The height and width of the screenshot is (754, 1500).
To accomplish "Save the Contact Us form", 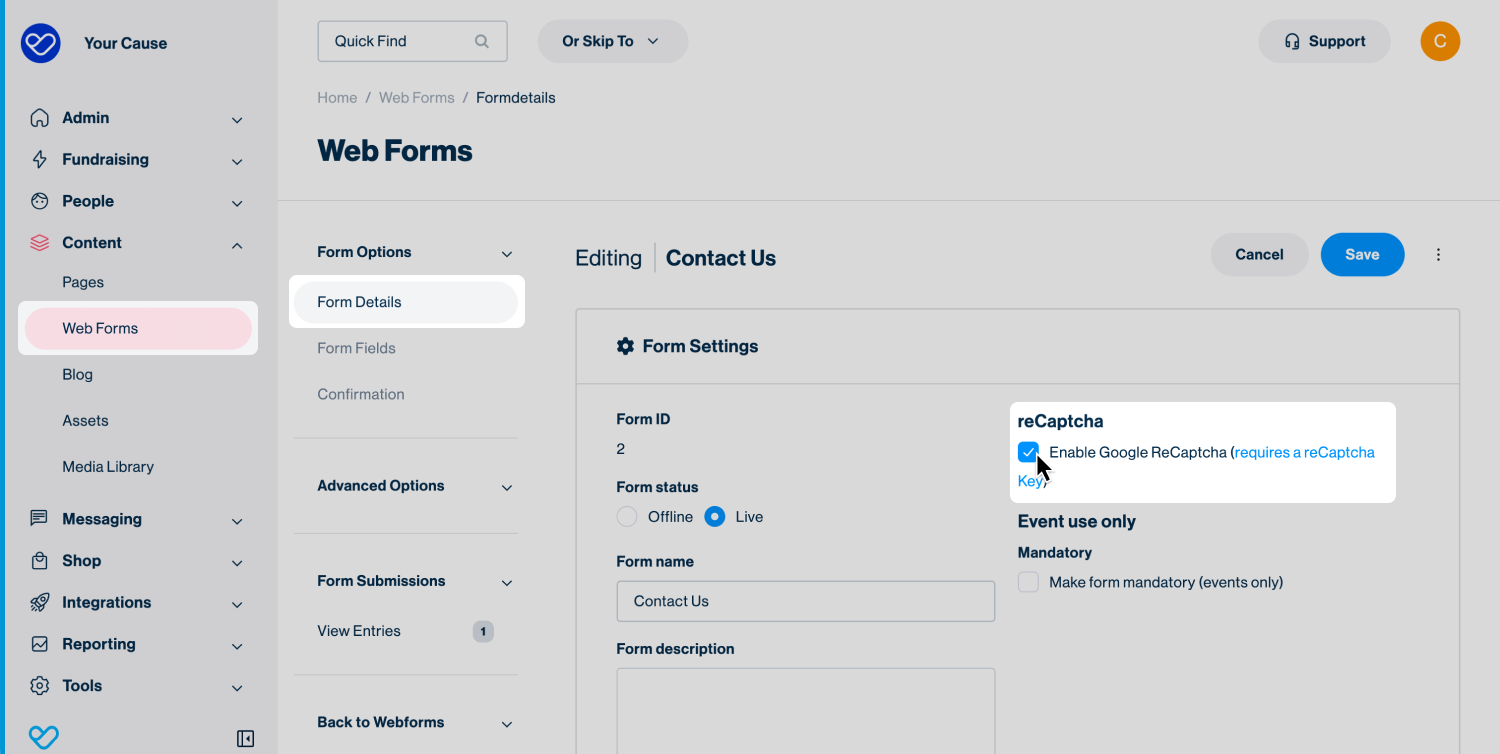I will tap(1362, 255).
